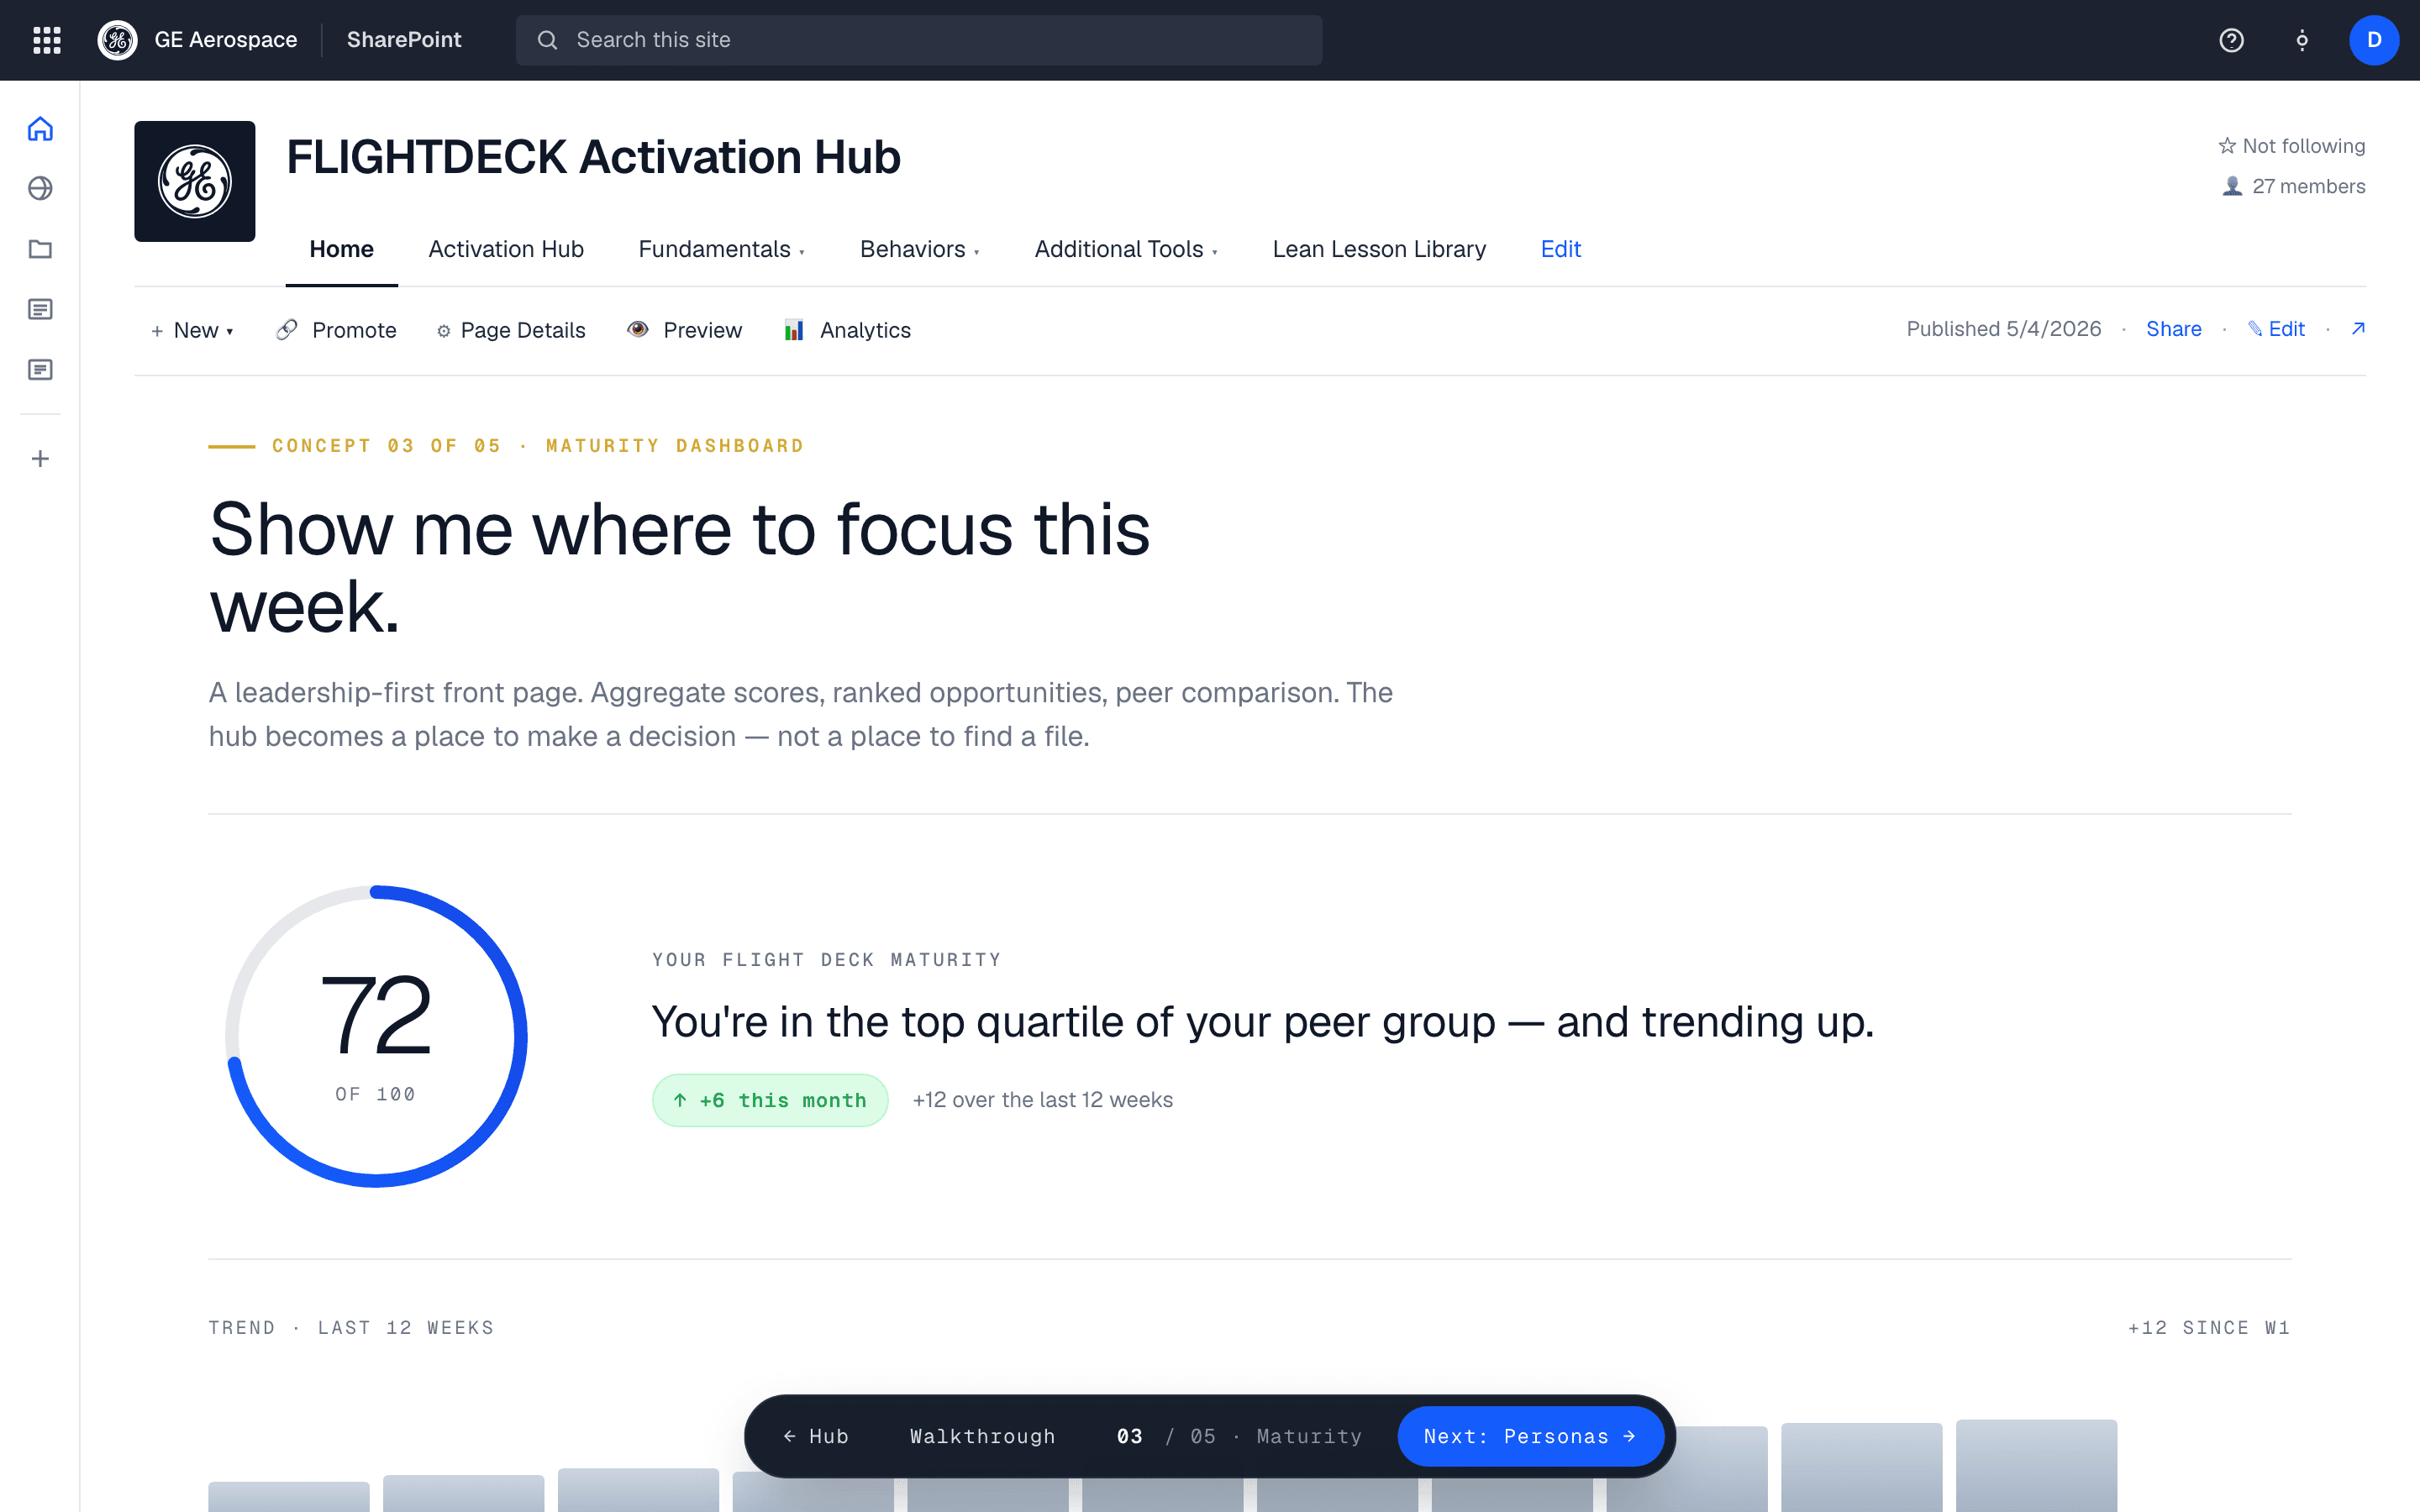Viewport: 2420px width, 1512px height.
Task: Click the rightmost trend chart bar
Action: [x=2036, y=1466]
